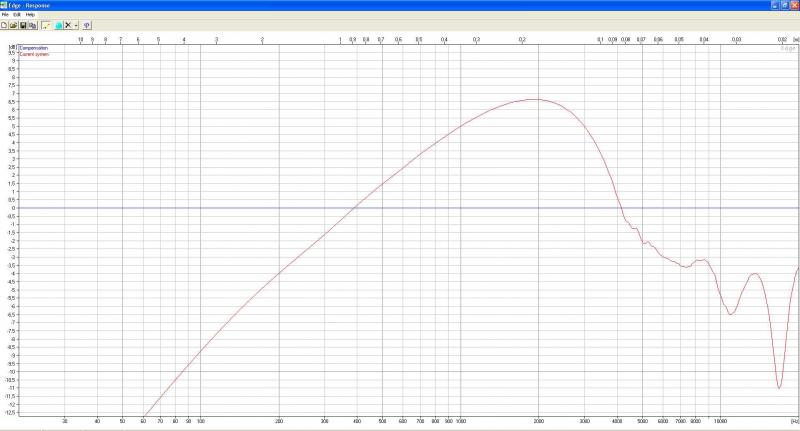Click the Open folder toolbar icon
Viewport: 800px width, 431px height.
tap(14, 25)
